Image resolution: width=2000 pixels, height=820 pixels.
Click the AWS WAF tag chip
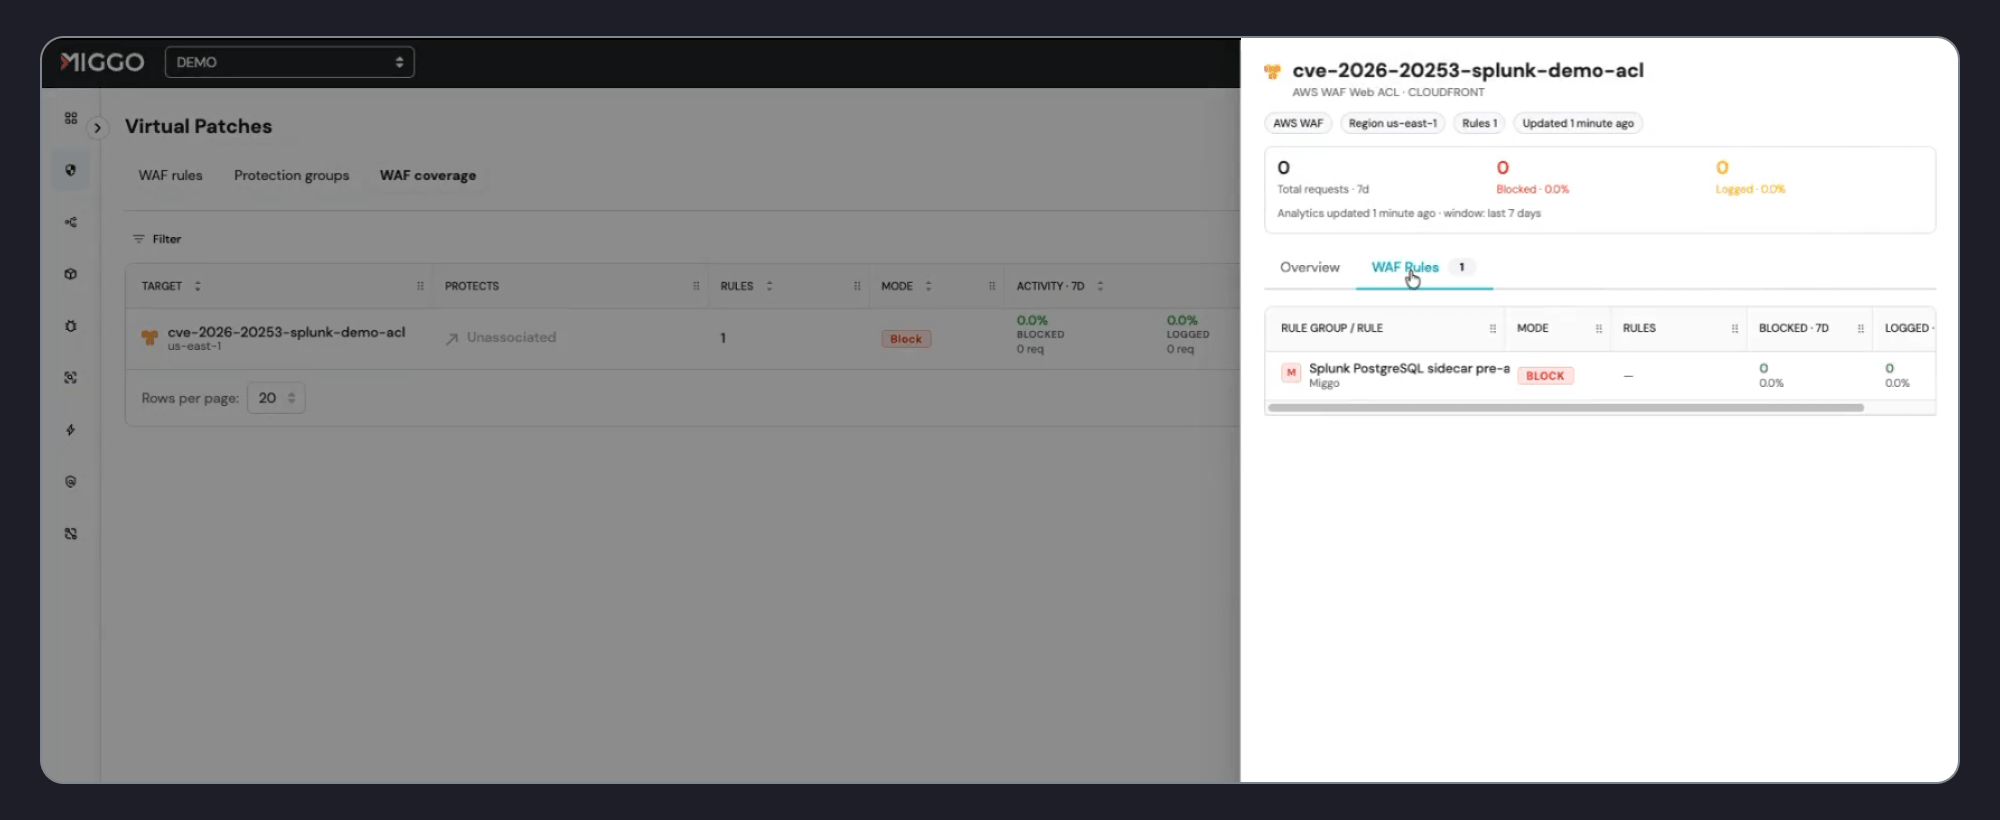coord(1298,123)
